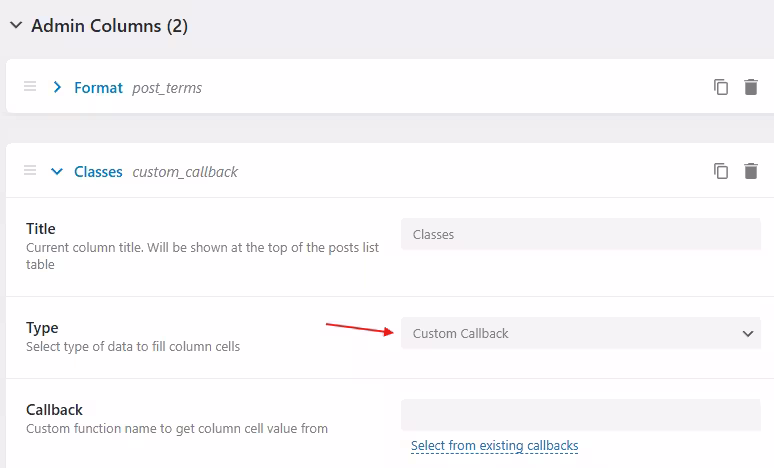The image size is (774, 468).
Task: Grab the Format row drag handle
Action: [30, 86]
